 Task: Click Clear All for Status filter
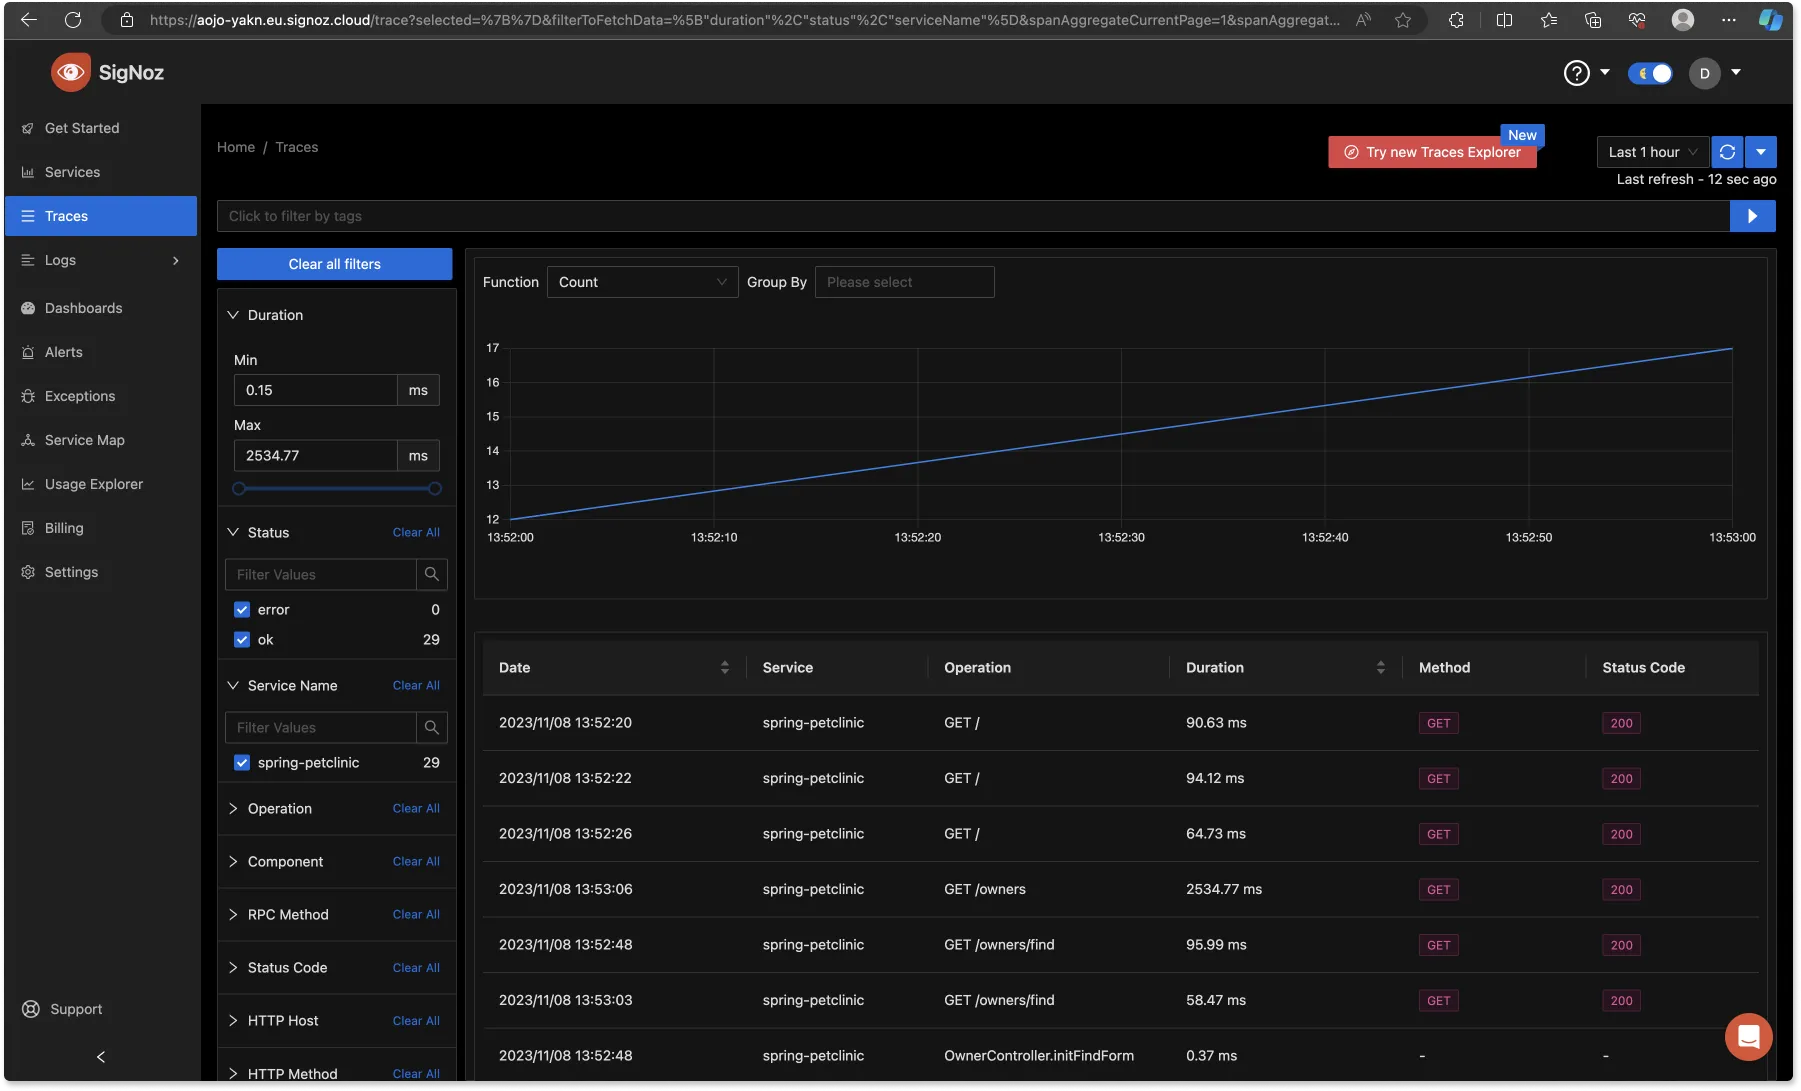pyautogui.click(x=416, y=532)
